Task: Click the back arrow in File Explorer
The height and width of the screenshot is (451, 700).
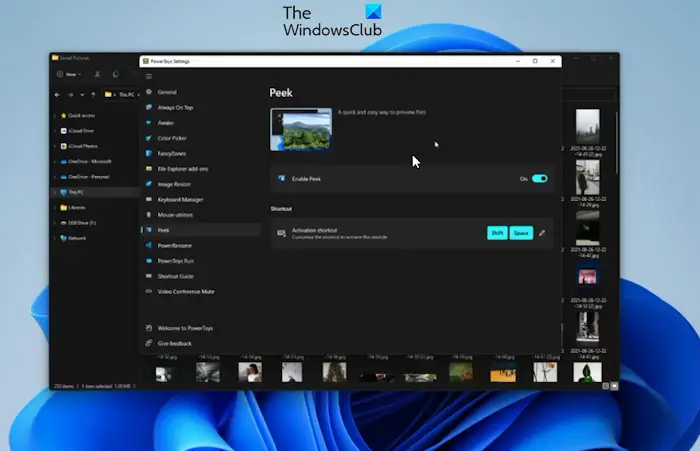Action: coord(57,95)
